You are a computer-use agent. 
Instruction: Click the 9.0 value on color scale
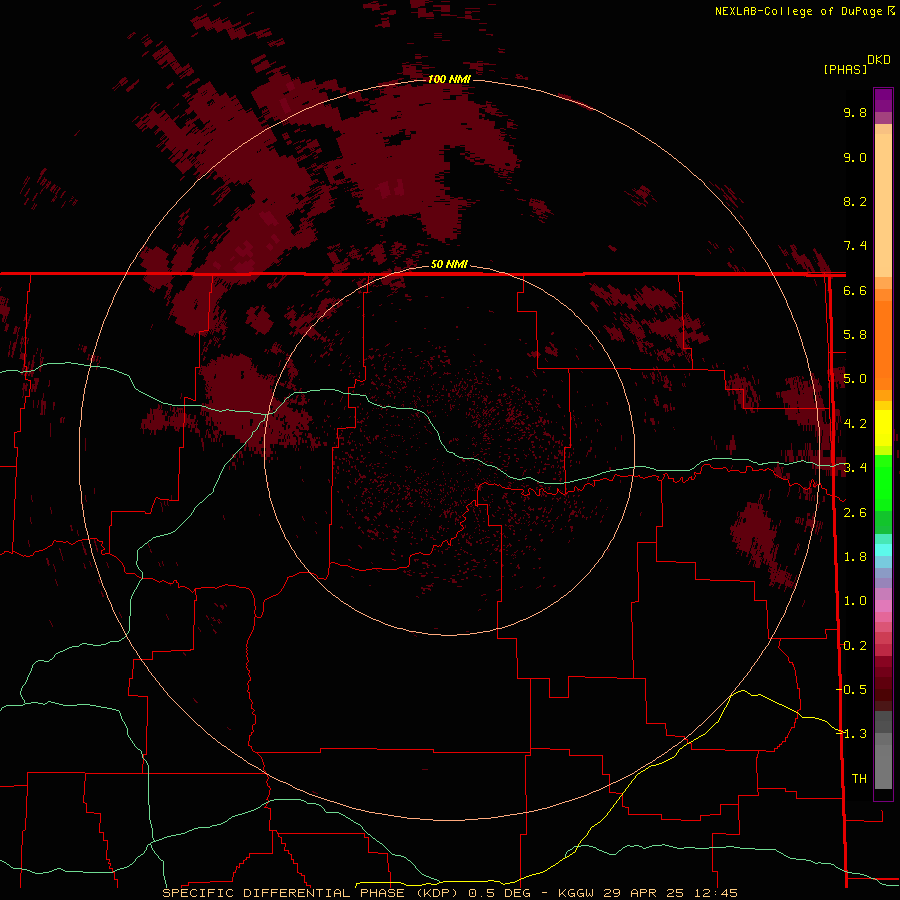click(855, 157)
